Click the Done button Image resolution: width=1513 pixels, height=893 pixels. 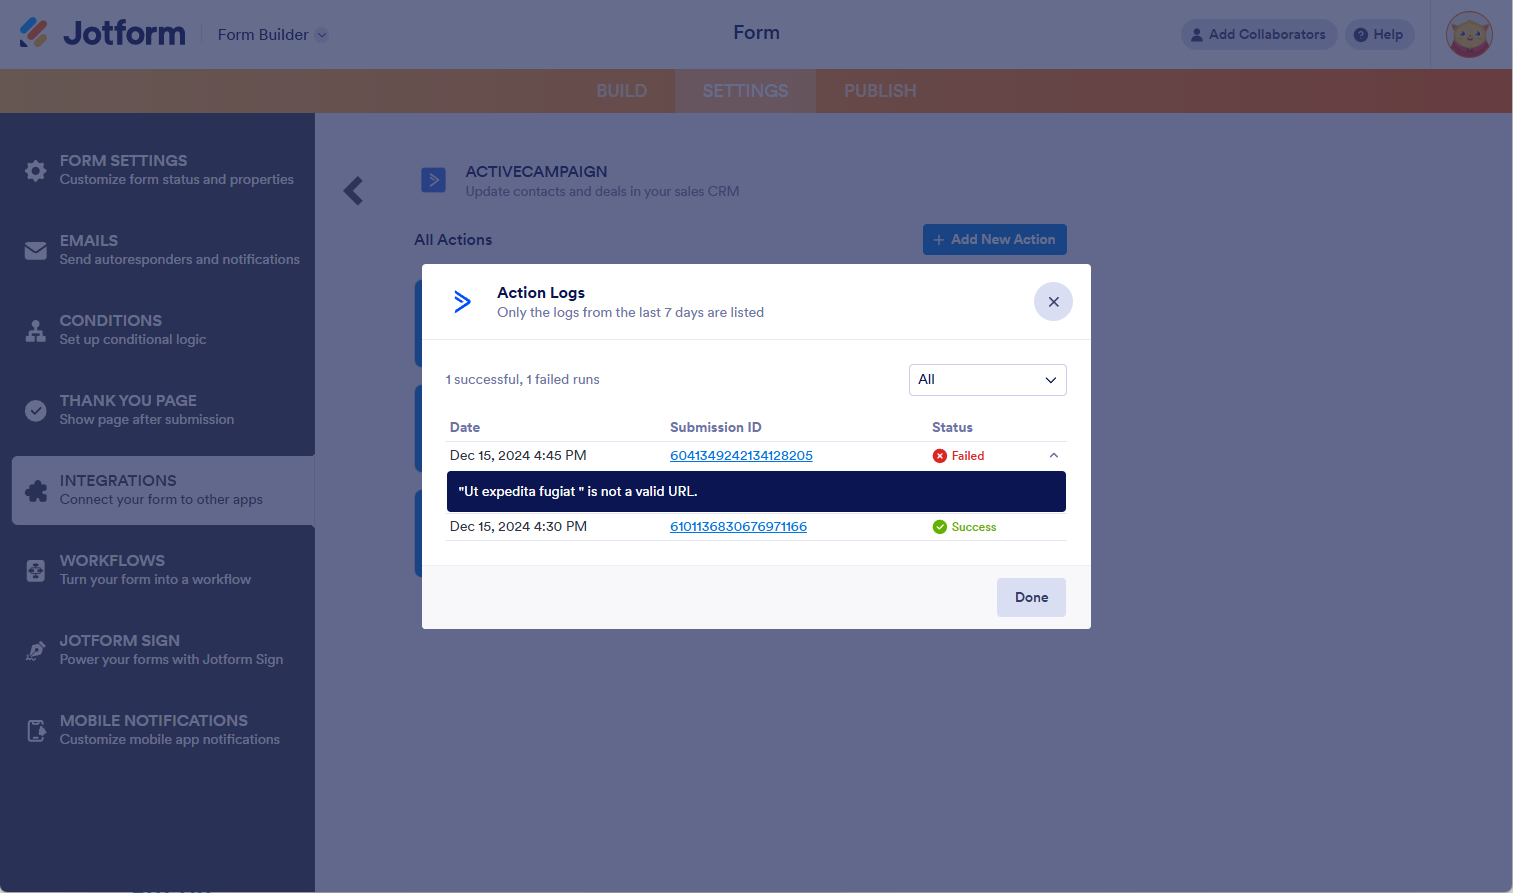(1031, 598)
